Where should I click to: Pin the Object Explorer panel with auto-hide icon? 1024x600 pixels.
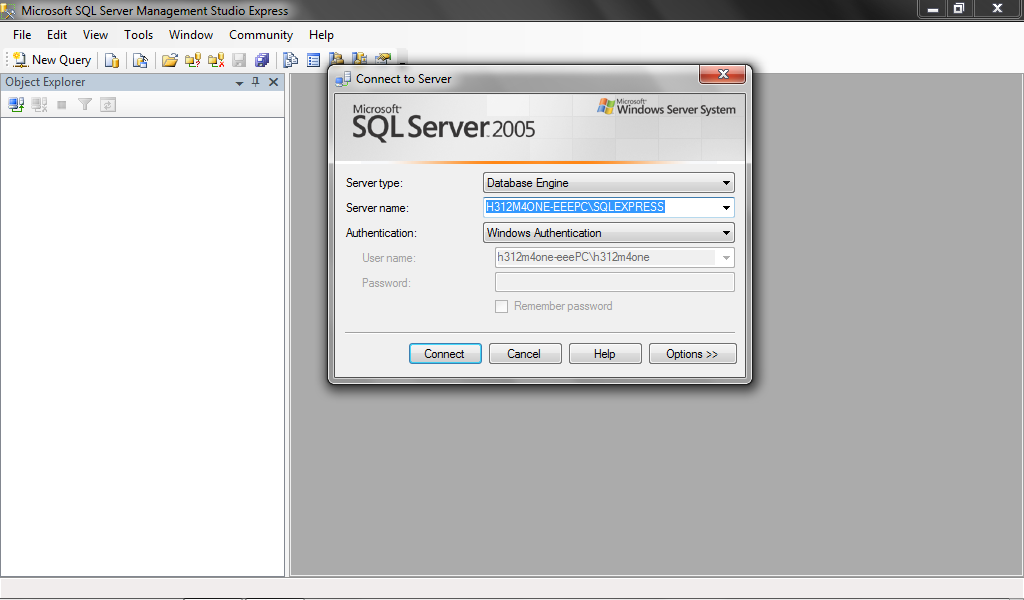pyautogui.click(x=256, y=82)
